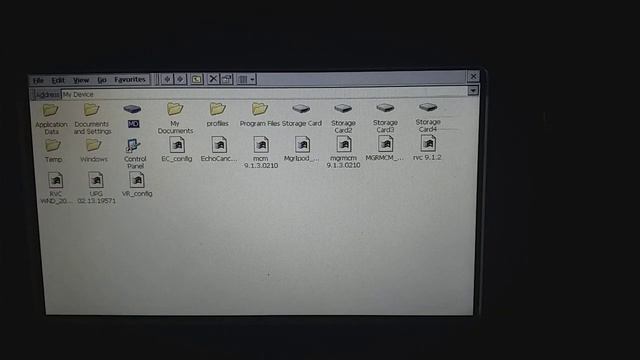
Task: Select the RVC WND_20... file
Action: [56, 188]
